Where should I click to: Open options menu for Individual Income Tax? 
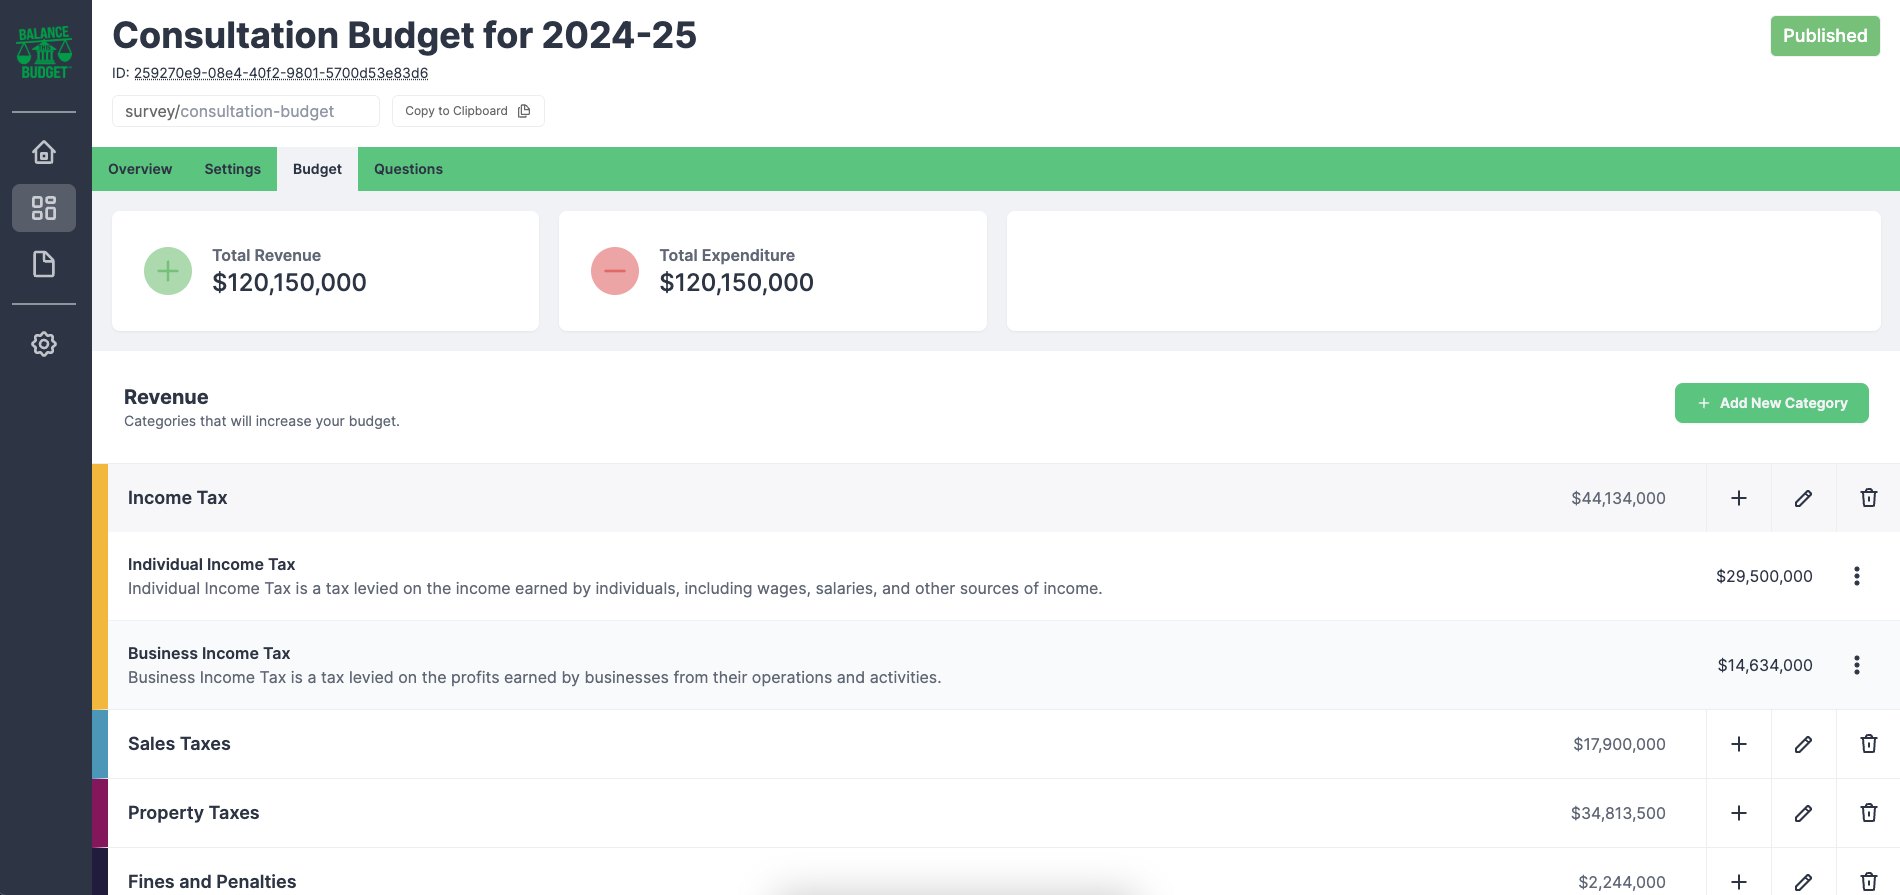click(x=1857, y=576)
